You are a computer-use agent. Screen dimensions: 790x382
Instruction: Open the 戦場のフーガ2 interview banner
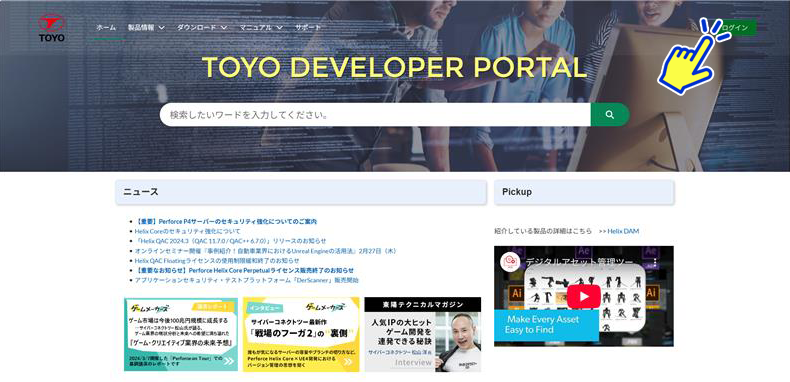tap(301, 335)
